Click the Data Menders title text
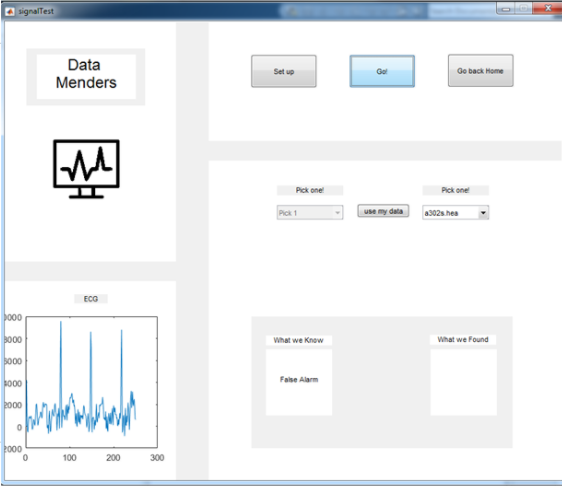Image resolution: width=562 pixels, height=486 pixels. (86, 74)
